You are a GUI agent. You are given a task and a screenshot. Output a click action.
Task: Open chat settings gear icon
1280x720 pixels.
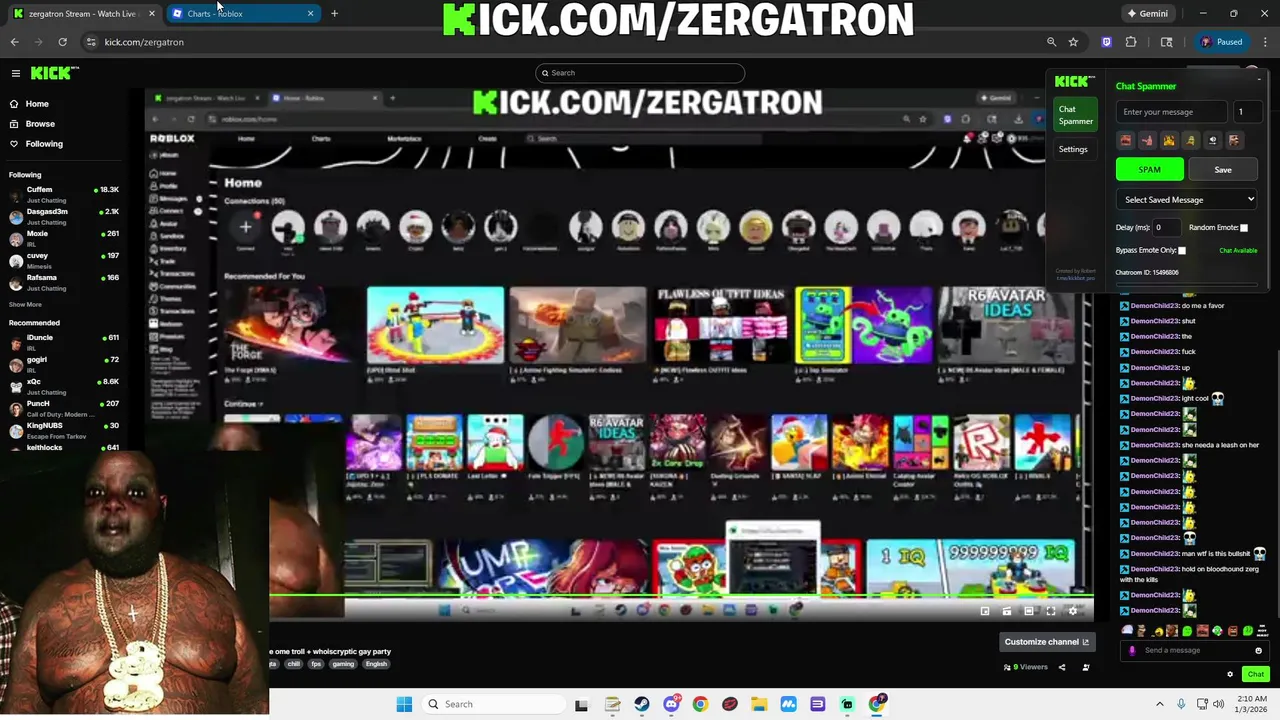pos(1230,674)
